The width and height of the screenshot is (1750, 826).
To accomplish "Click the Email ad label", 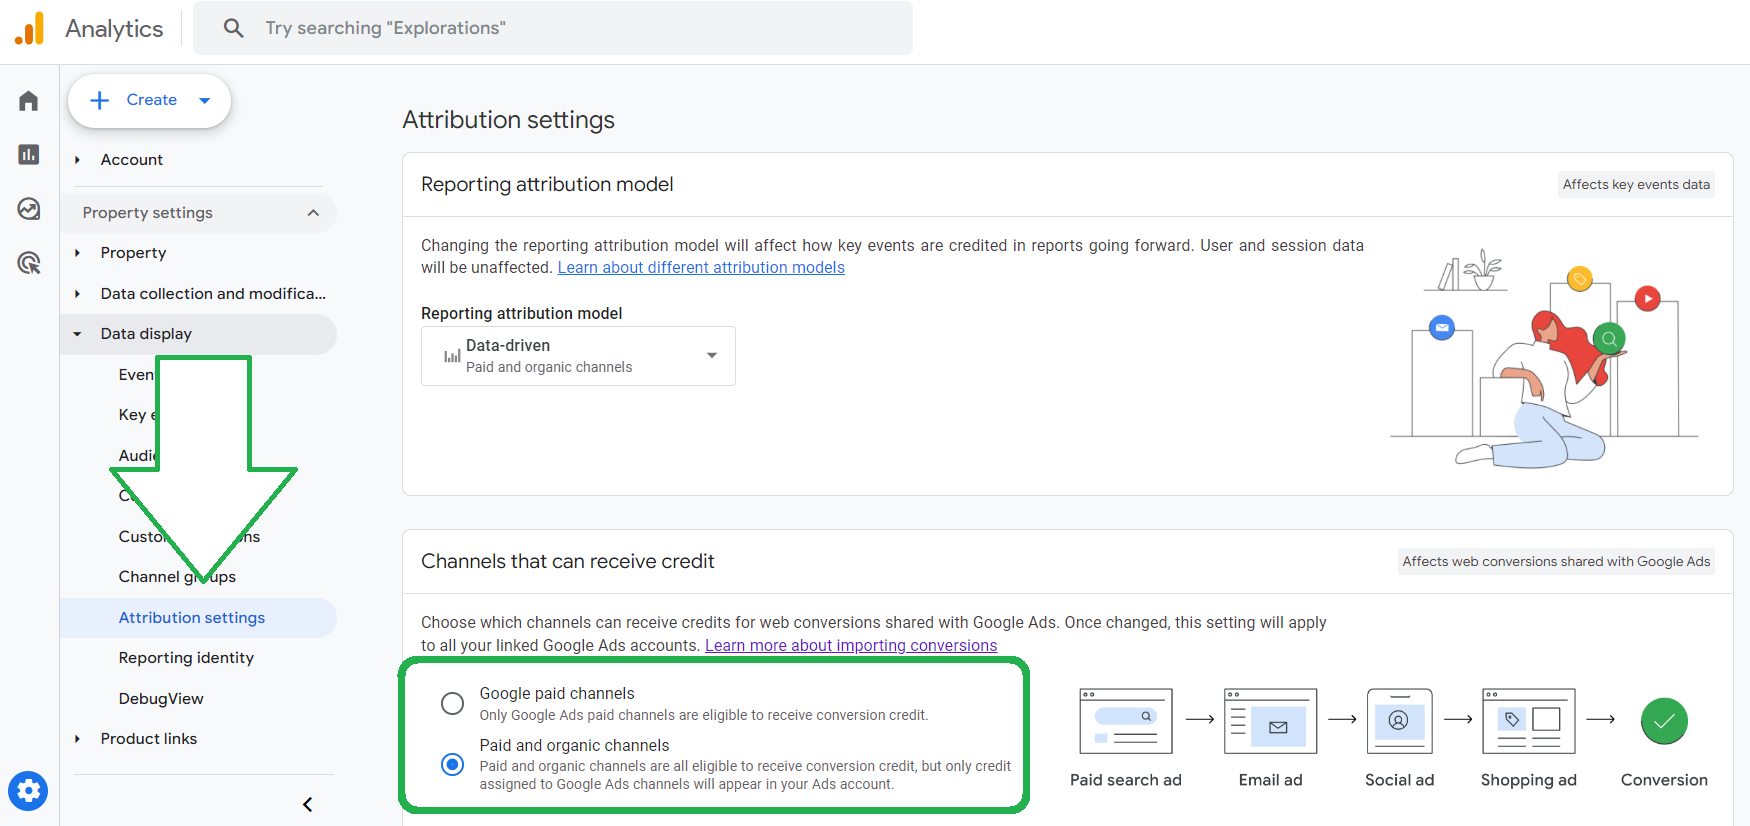I will click(x=1270, y=780).
